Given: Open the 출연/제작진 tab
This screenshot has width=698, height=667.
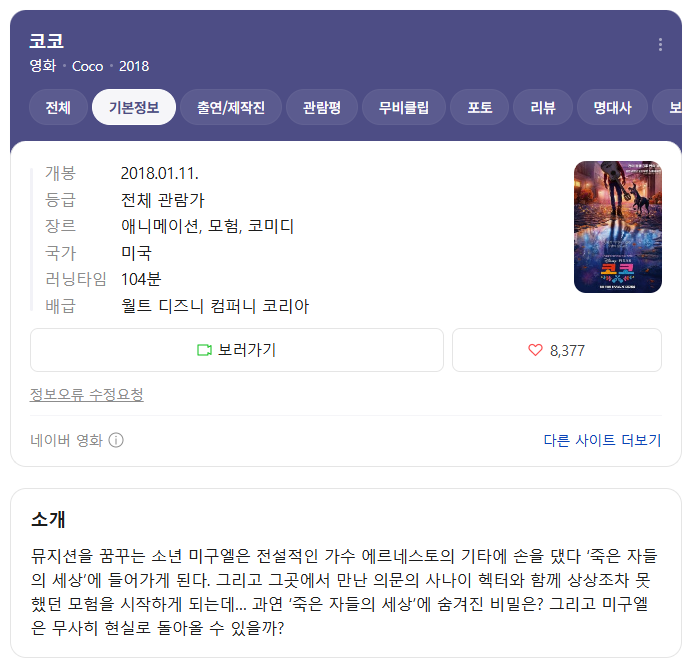Looking at the screenshot, I should coord(231,107).
